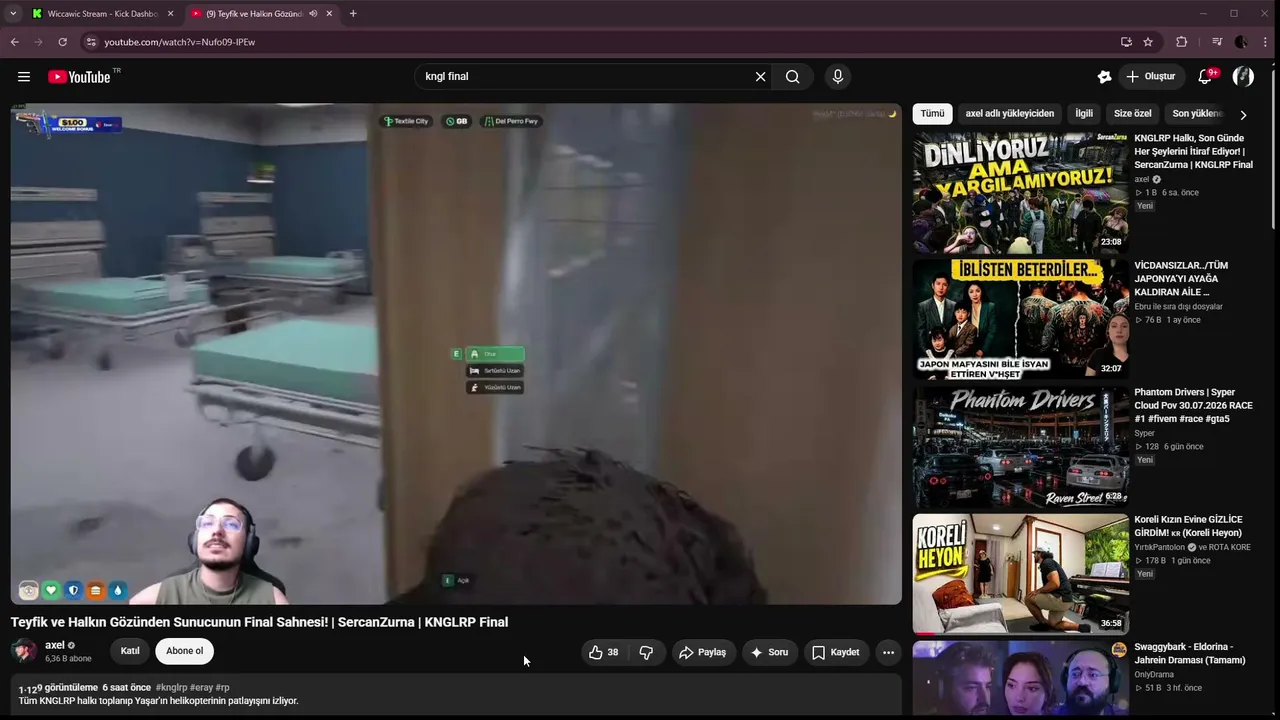The width and height of the screenshot is (1280, 720).
Task: Open the #knglrp hashtag link
Action: click(x=171, y=688)
